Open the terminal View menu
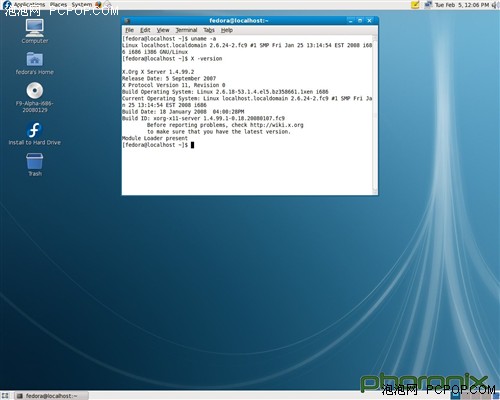The height and width of the screenshot is (400, 500). 163,30
